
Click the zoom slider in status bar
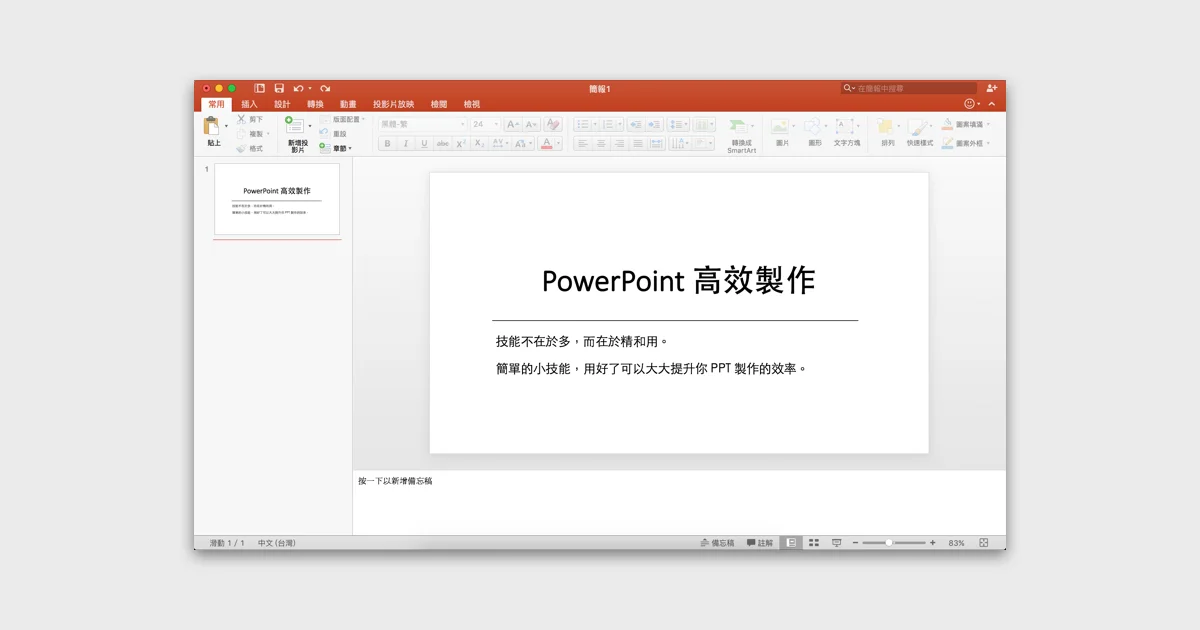[894, 543]
